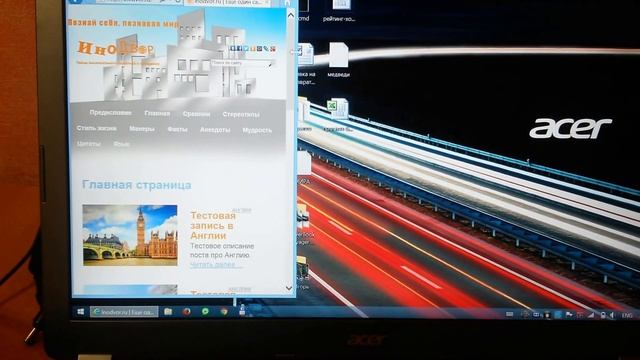Open the site's Twitter social icon

[246, 49]
